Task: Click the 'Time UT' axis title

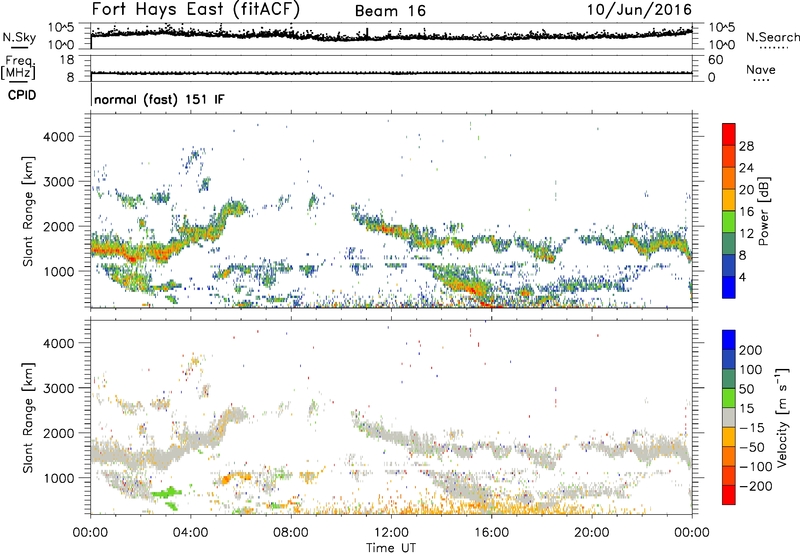Action: point(391,548)
